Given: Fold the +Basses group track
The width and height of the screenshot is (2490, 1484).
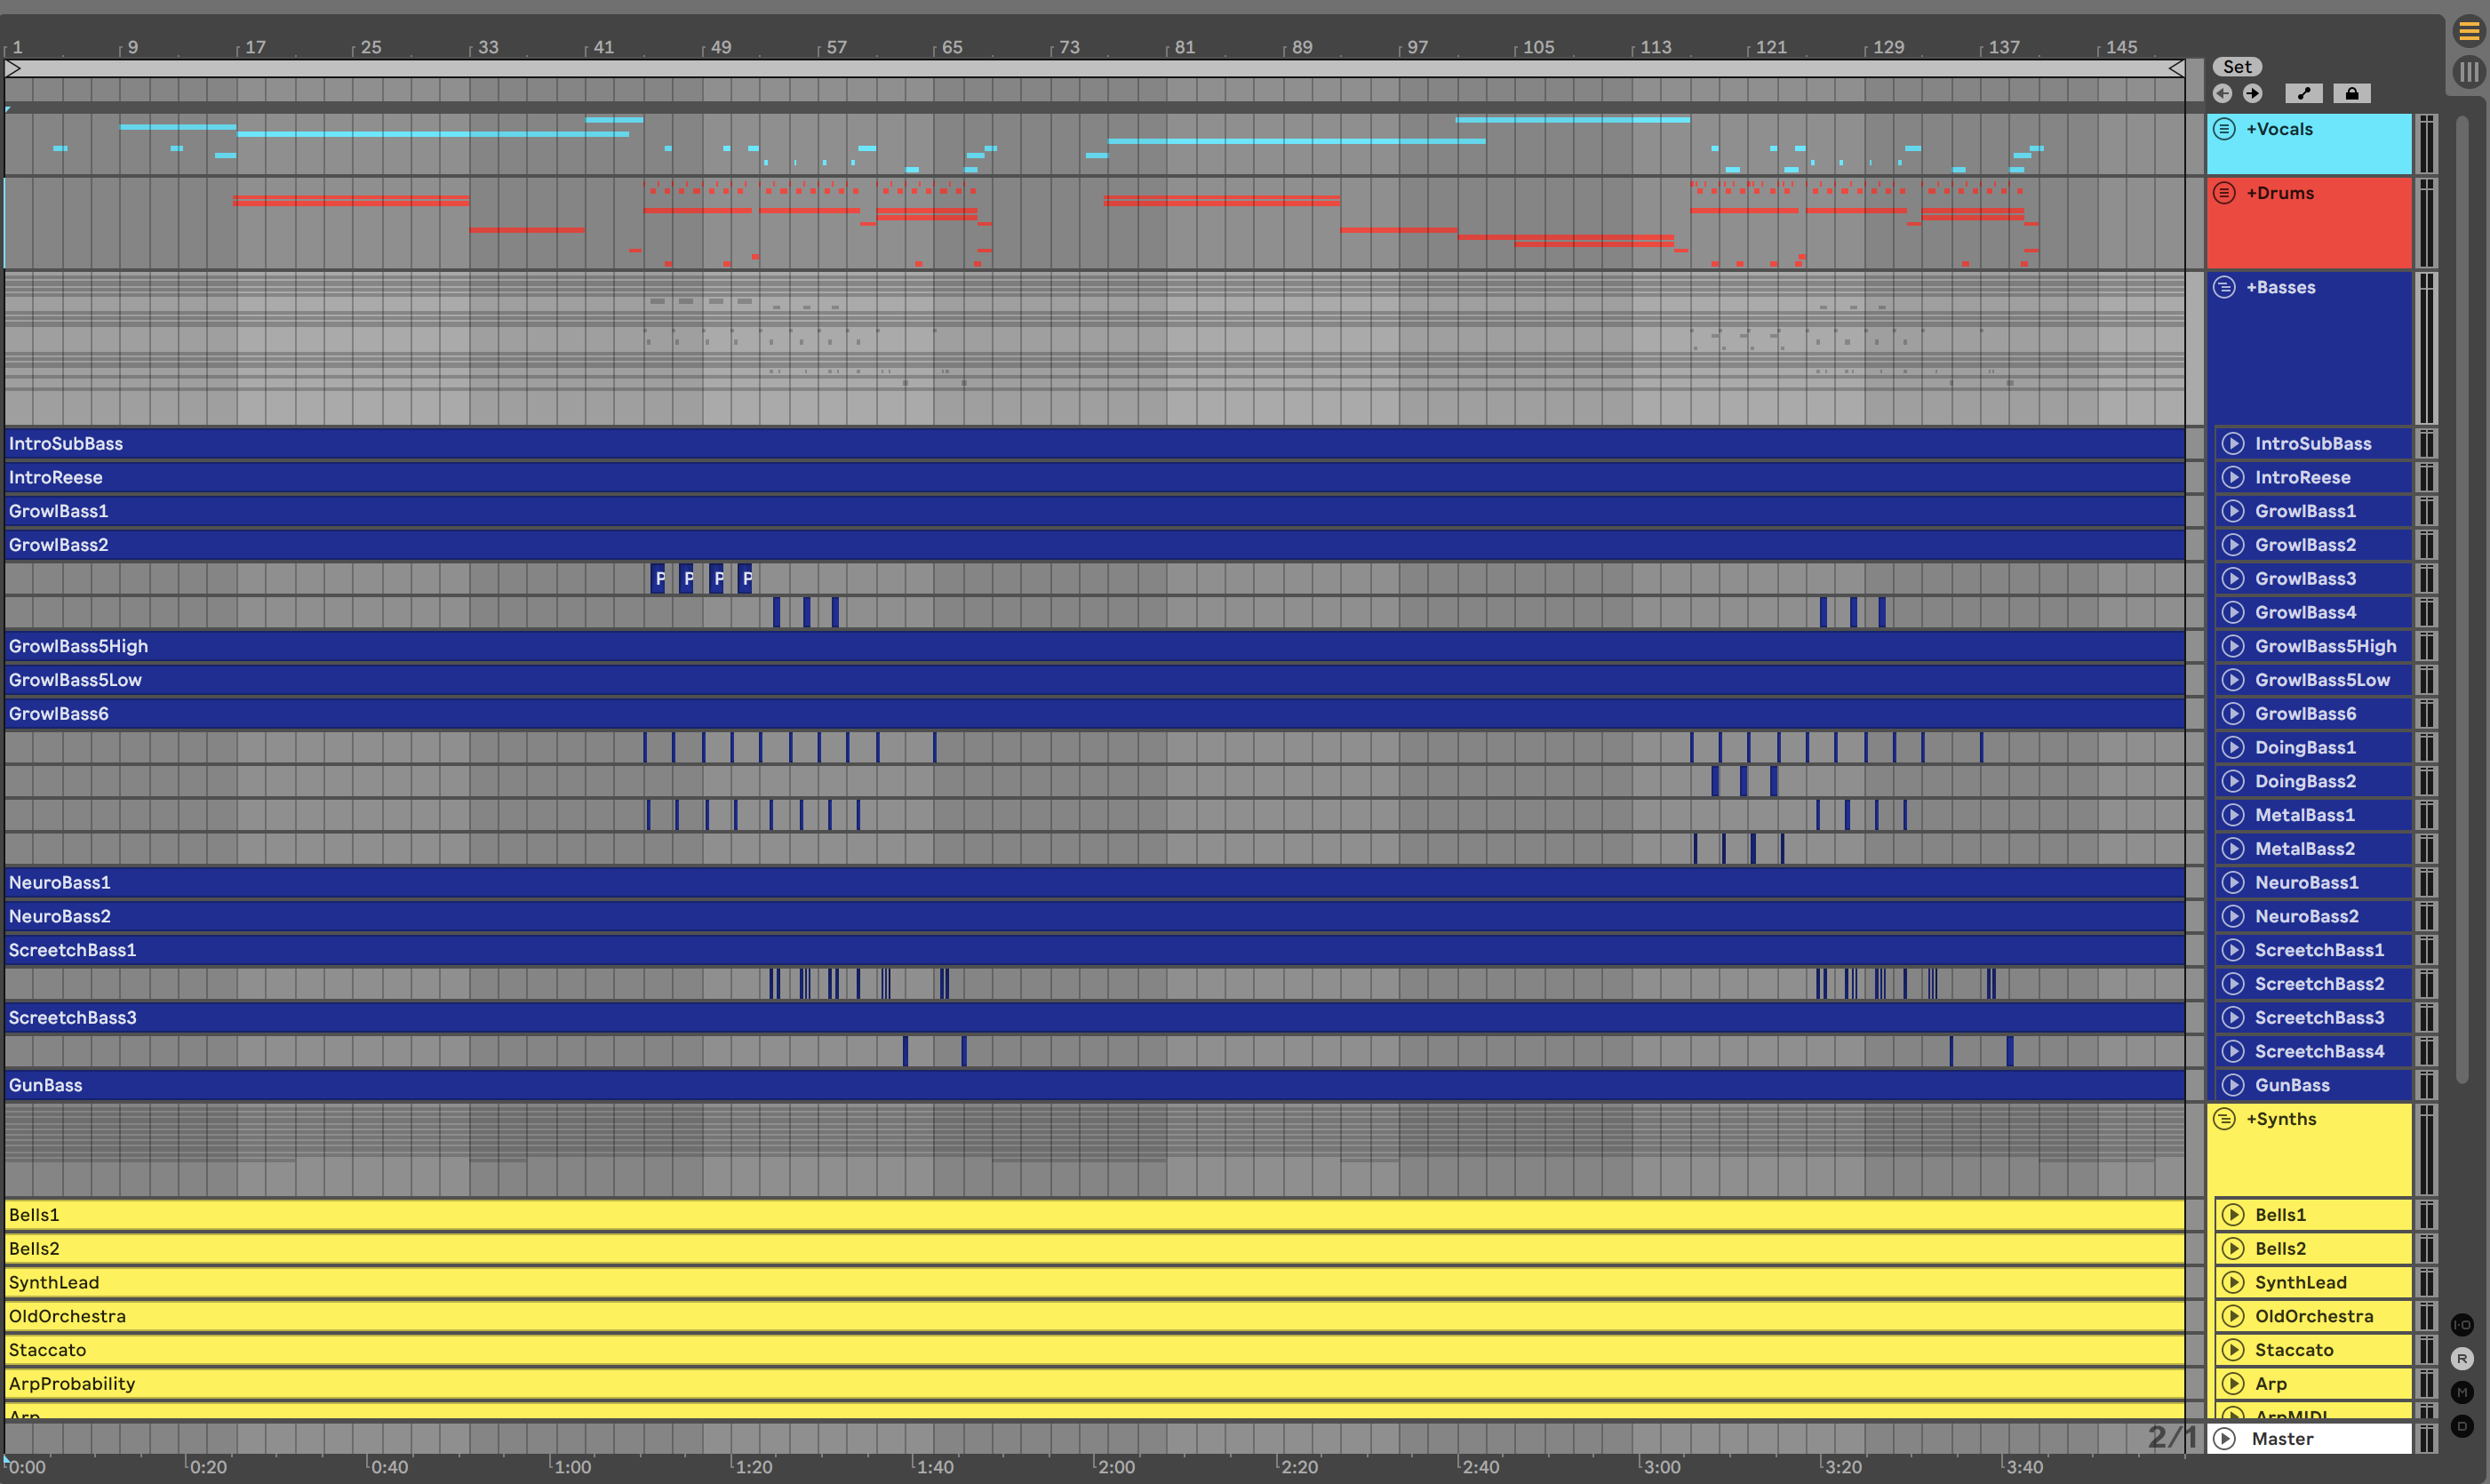Looking at the screenshot, I should tap(2224, 287).
